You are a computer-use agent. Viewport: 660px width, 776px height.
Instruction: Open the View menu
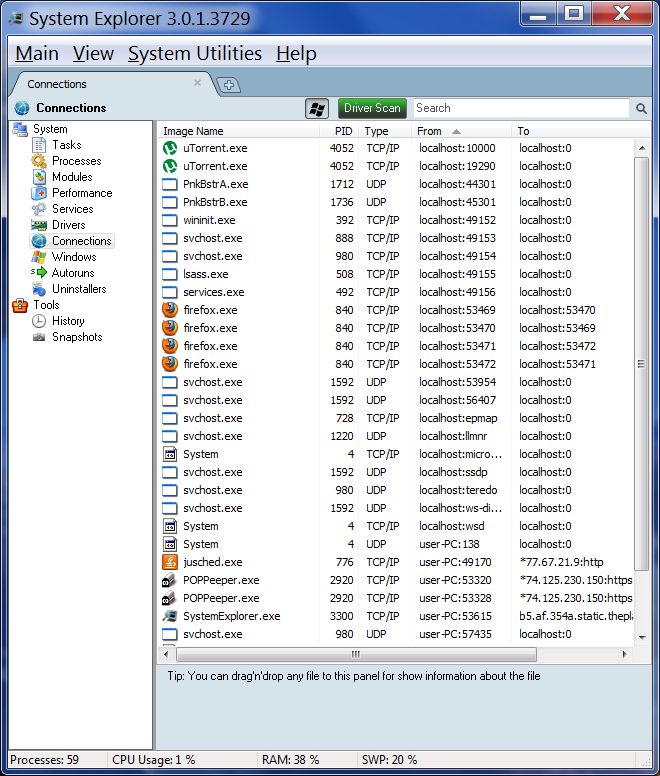point(93,53)
